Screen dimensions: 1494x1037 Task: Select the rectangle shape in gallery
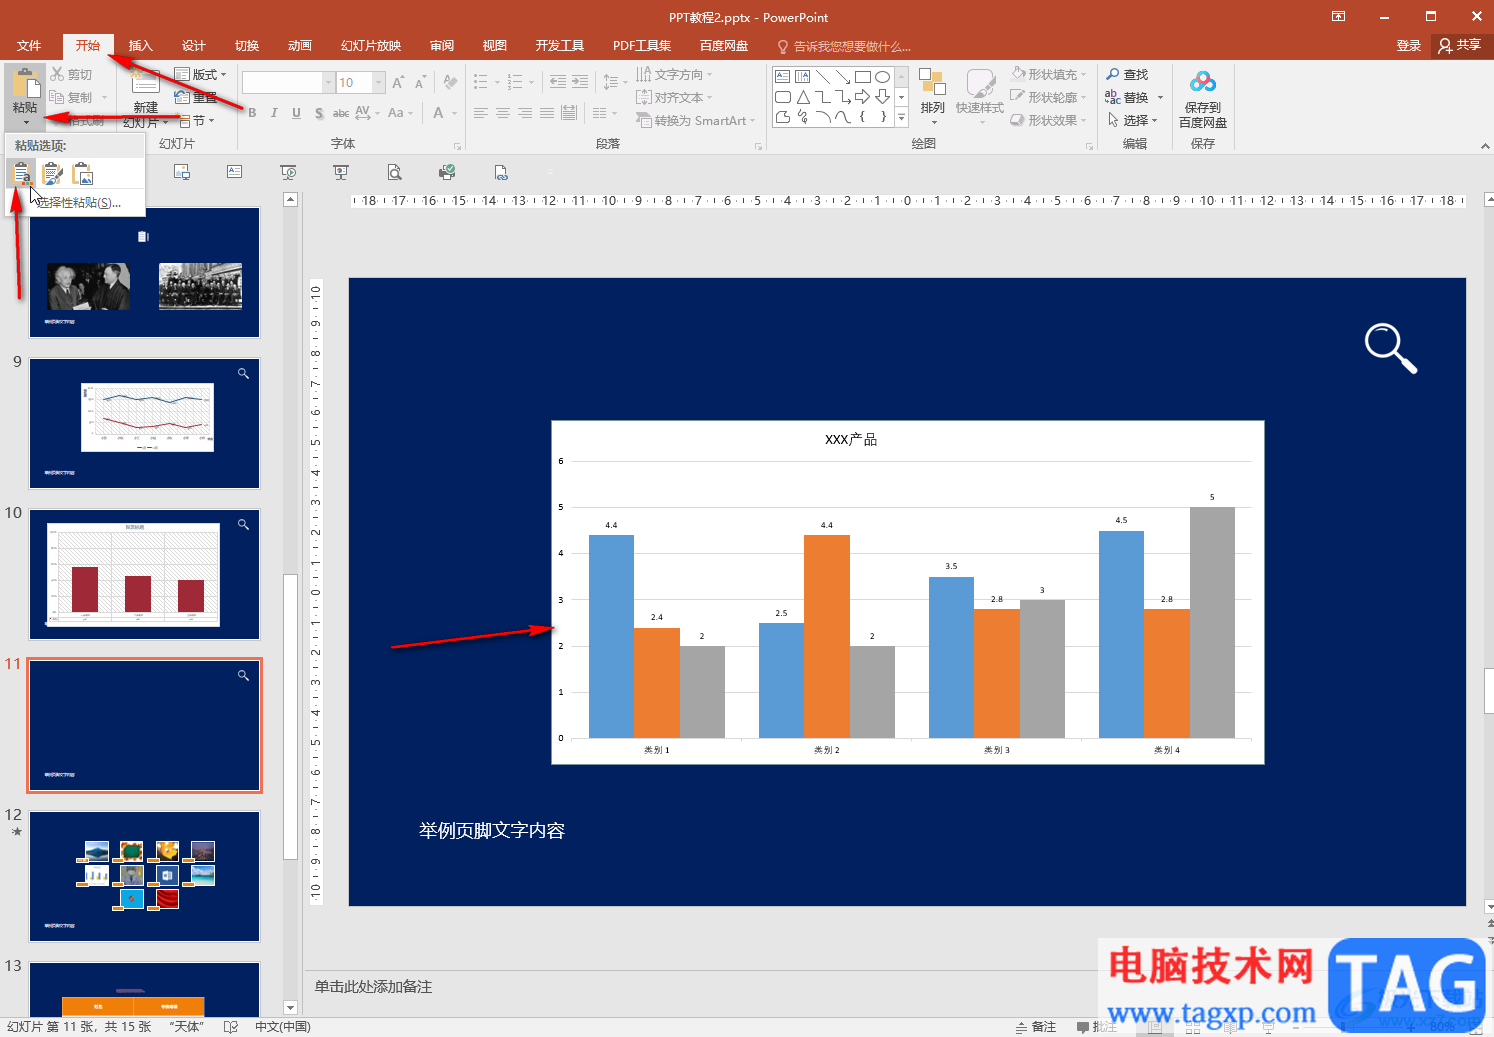click(862, 76)
